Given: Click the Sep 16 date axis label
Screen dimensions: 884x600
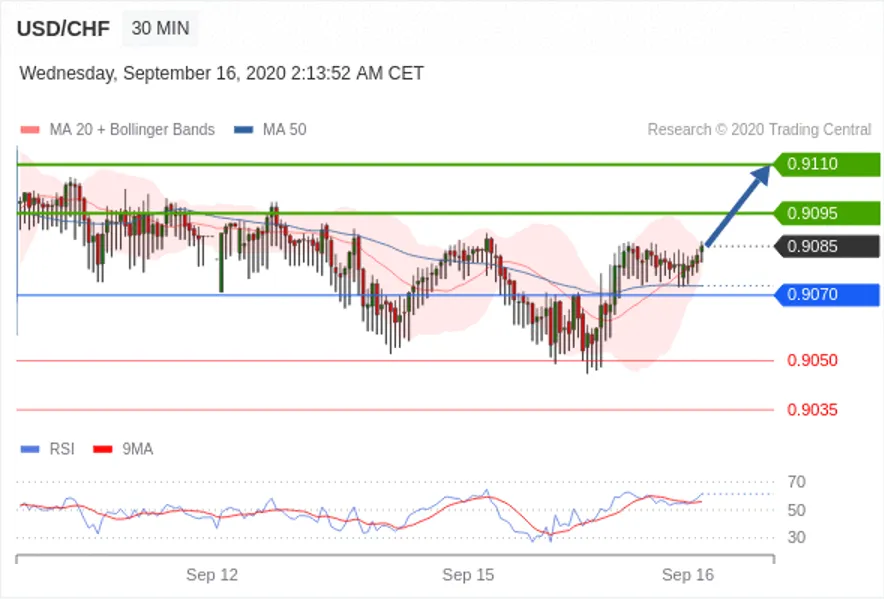Looking at the screenshot, I should pyautogui.click(x=688, y=575).
